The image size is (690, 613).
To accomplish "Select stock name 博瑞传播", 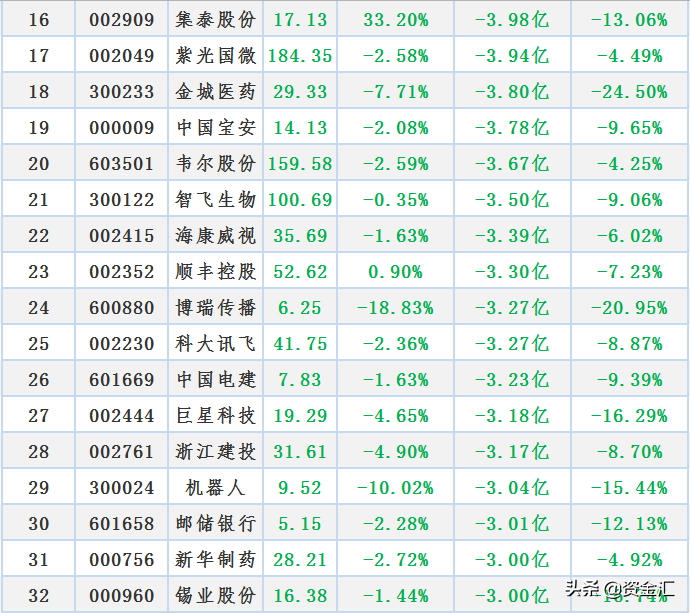I will (x=215, y=308).
